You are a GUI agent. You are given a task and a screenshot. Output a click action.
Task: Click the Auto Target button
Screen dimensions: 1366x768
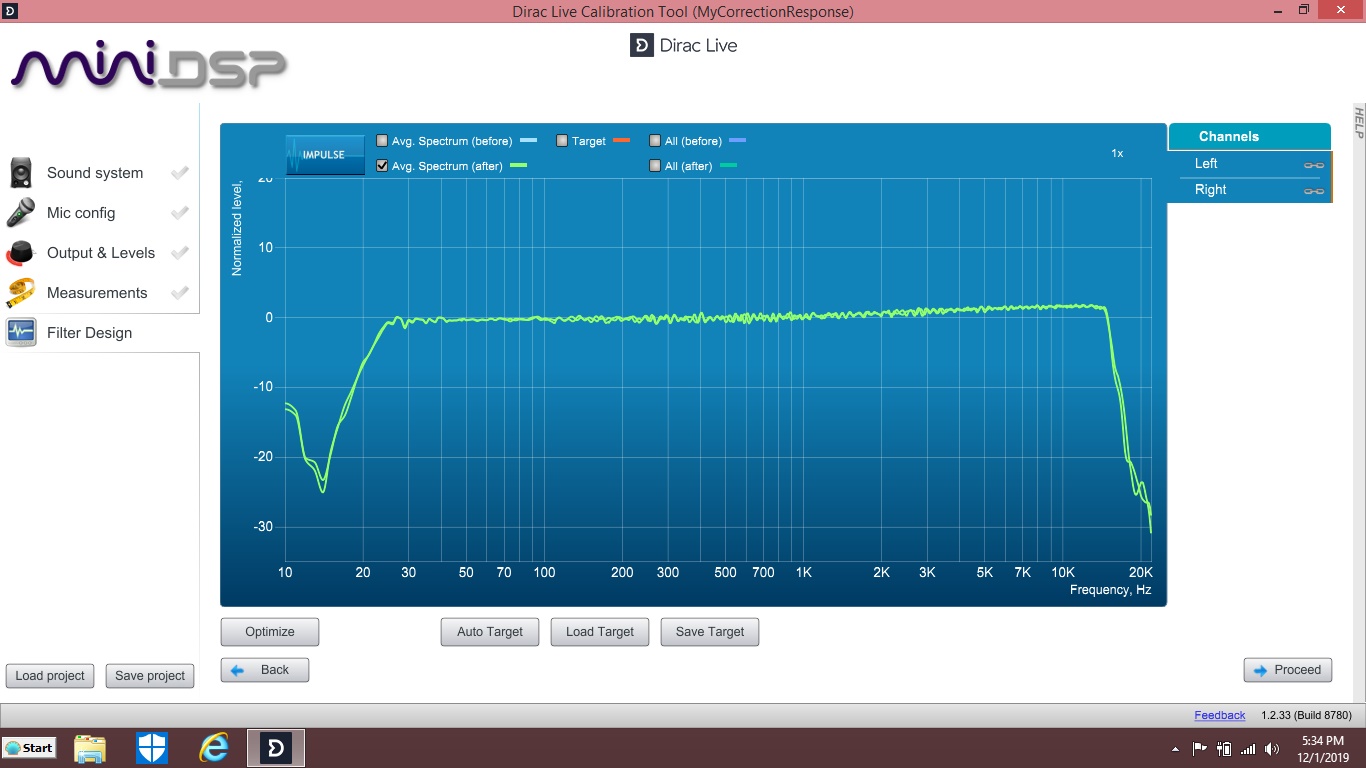click(490, 632)
